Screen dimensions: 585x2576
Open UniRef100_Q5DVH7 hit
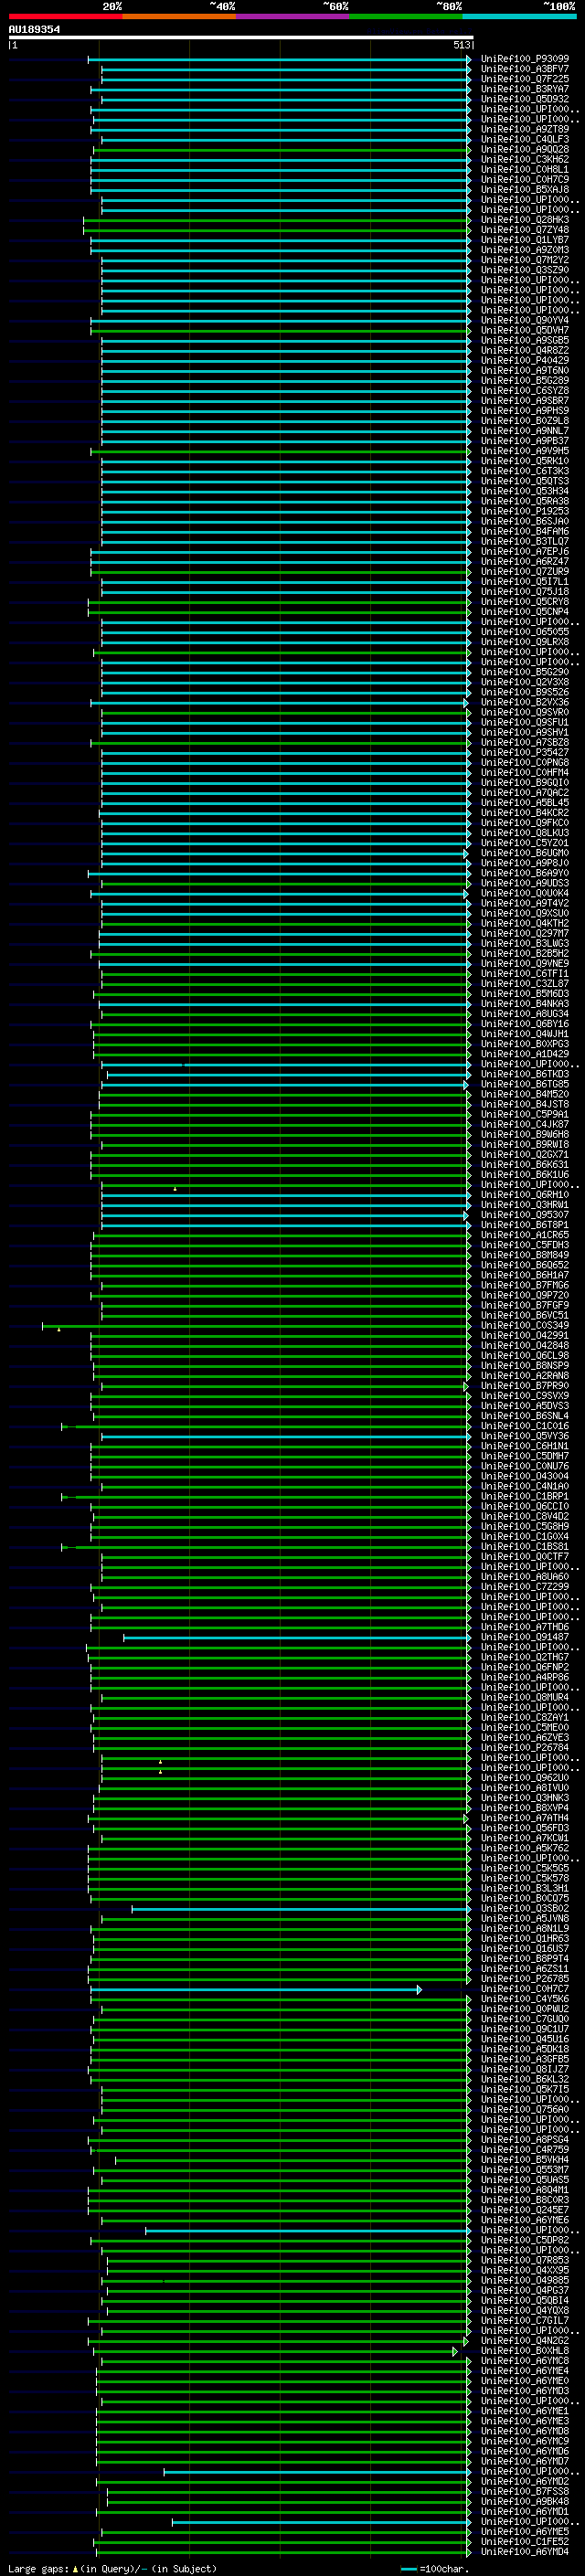[525, 330]
